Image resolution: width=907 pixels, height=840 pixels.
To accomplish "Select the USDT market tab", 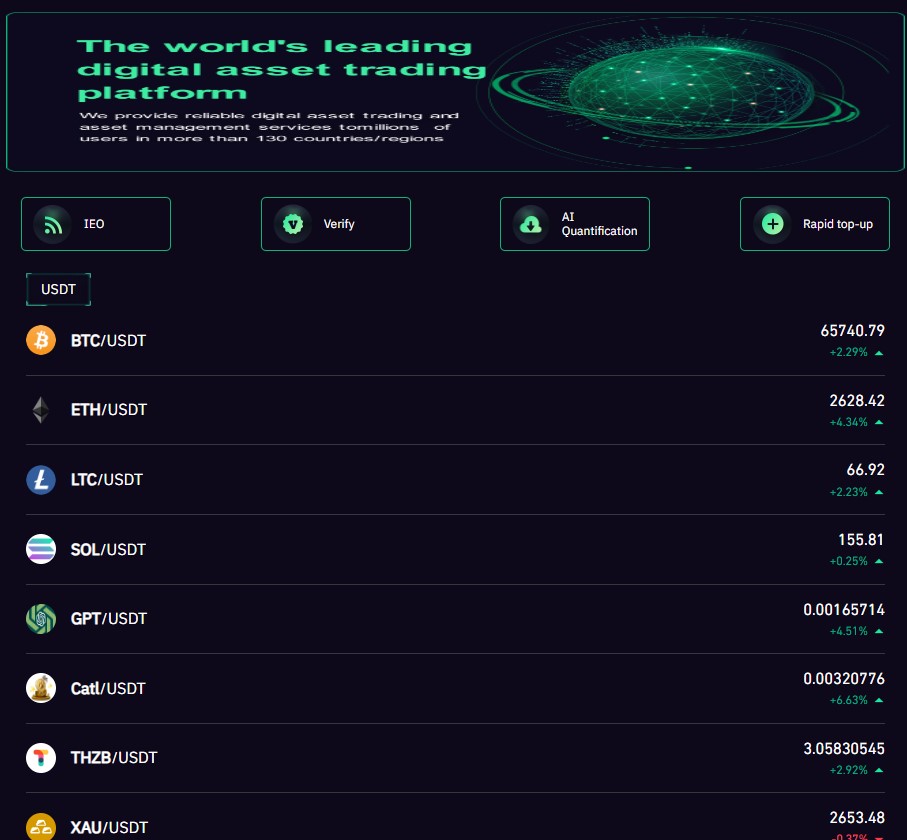I will tap(58, 289).
